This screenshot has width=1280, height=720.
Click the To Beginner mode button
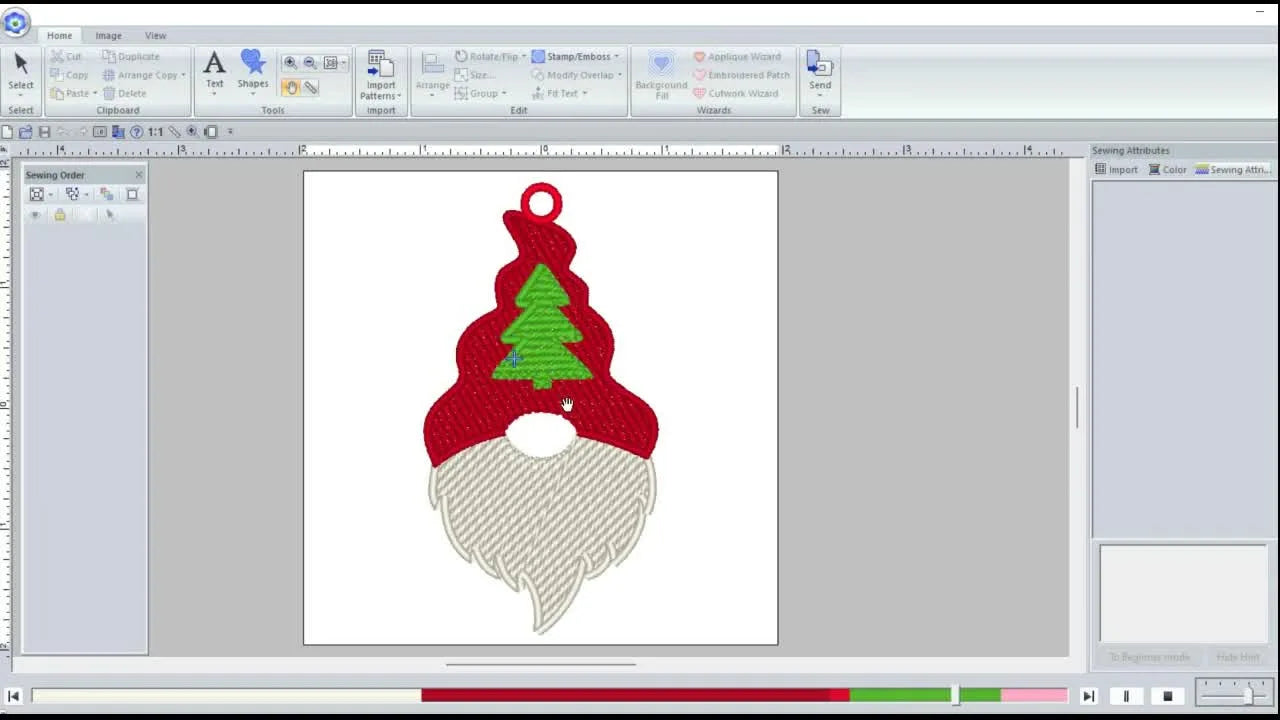pos(1149,657)
